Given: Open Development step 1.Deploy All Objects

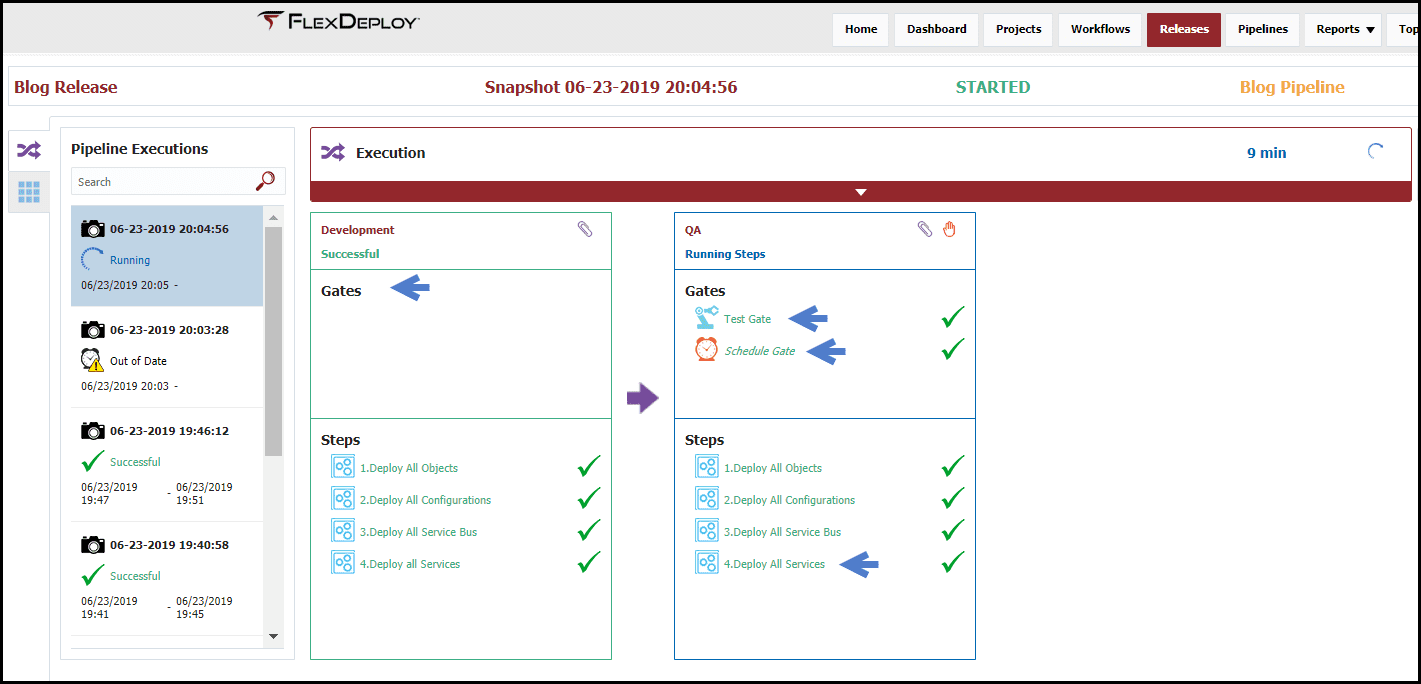Looking at the screenshot, I should click(x=409, y=468).
